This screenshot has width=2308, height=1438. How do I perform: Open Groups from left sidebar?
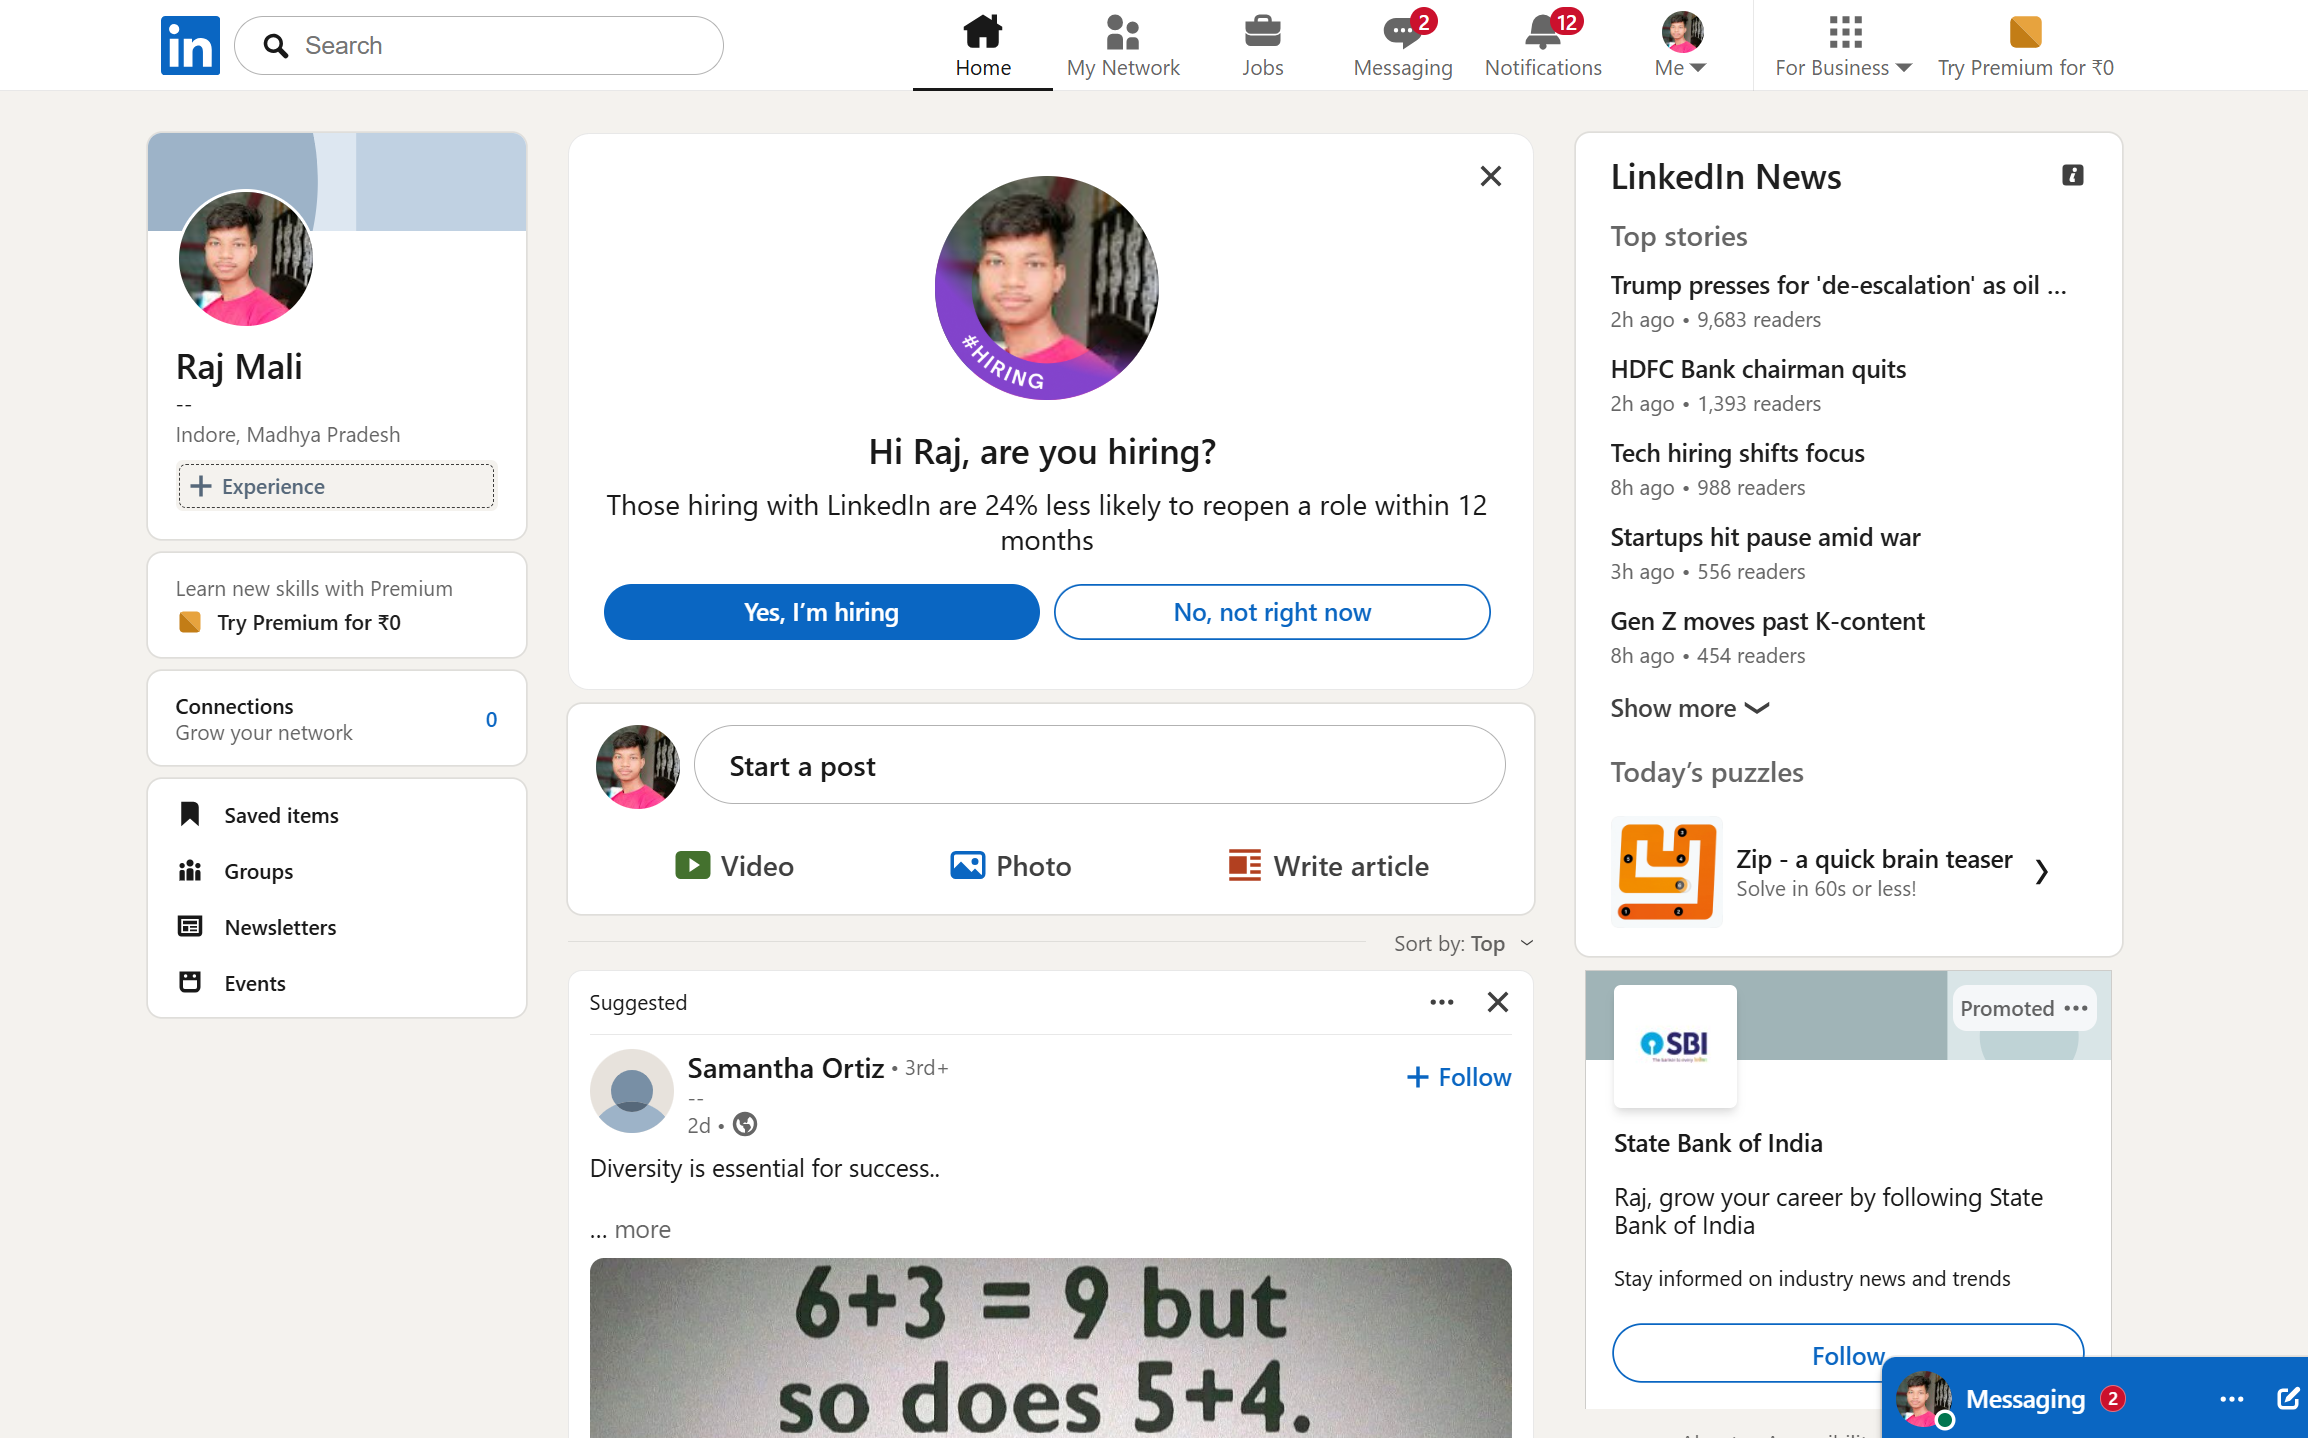(x=258, y=871)
